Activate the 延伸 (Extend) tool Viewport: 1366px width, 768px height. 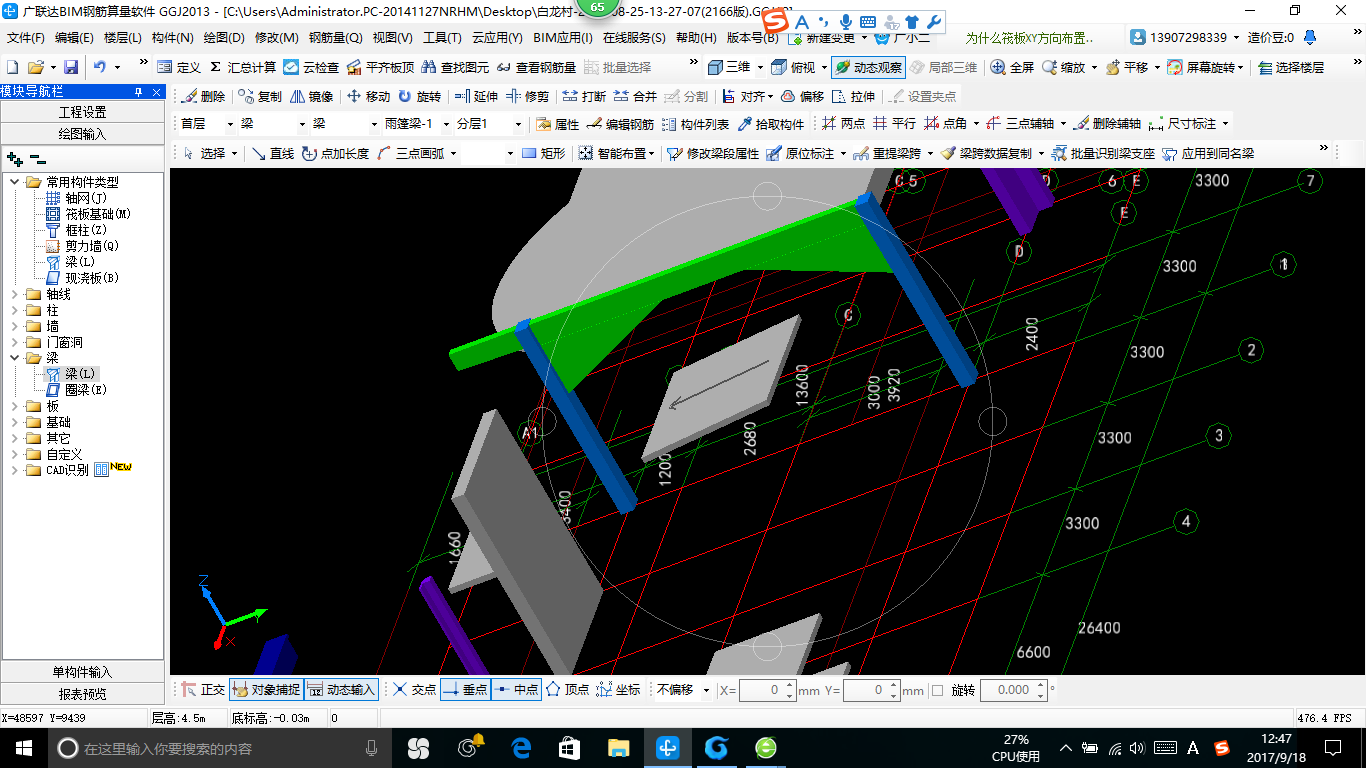tap(475, 97)
